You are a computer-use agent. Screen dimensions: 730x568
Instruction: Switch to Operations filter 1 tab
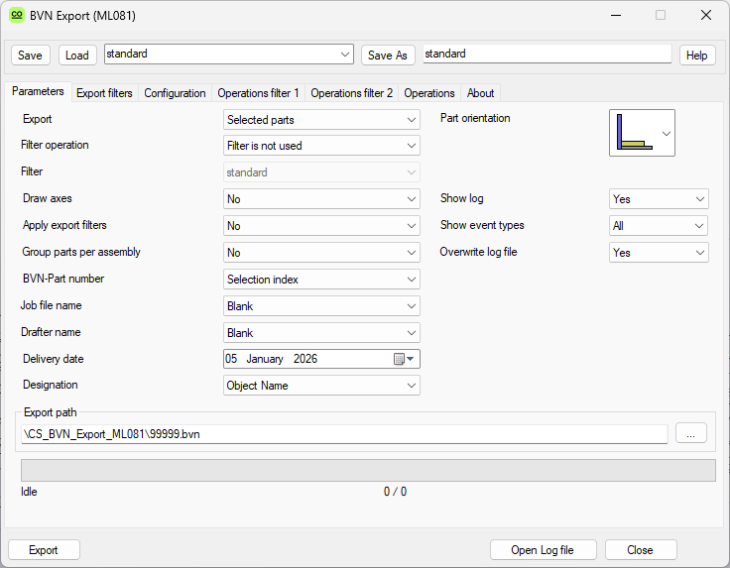pos(258,93)
